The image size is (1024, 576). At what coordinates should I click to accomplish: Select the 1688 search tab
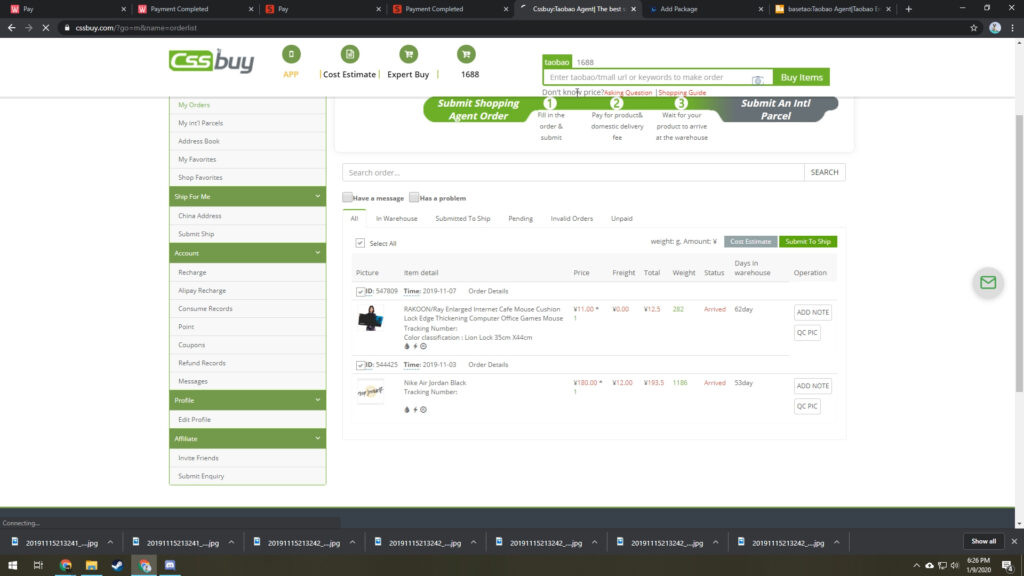pos(585,62)
